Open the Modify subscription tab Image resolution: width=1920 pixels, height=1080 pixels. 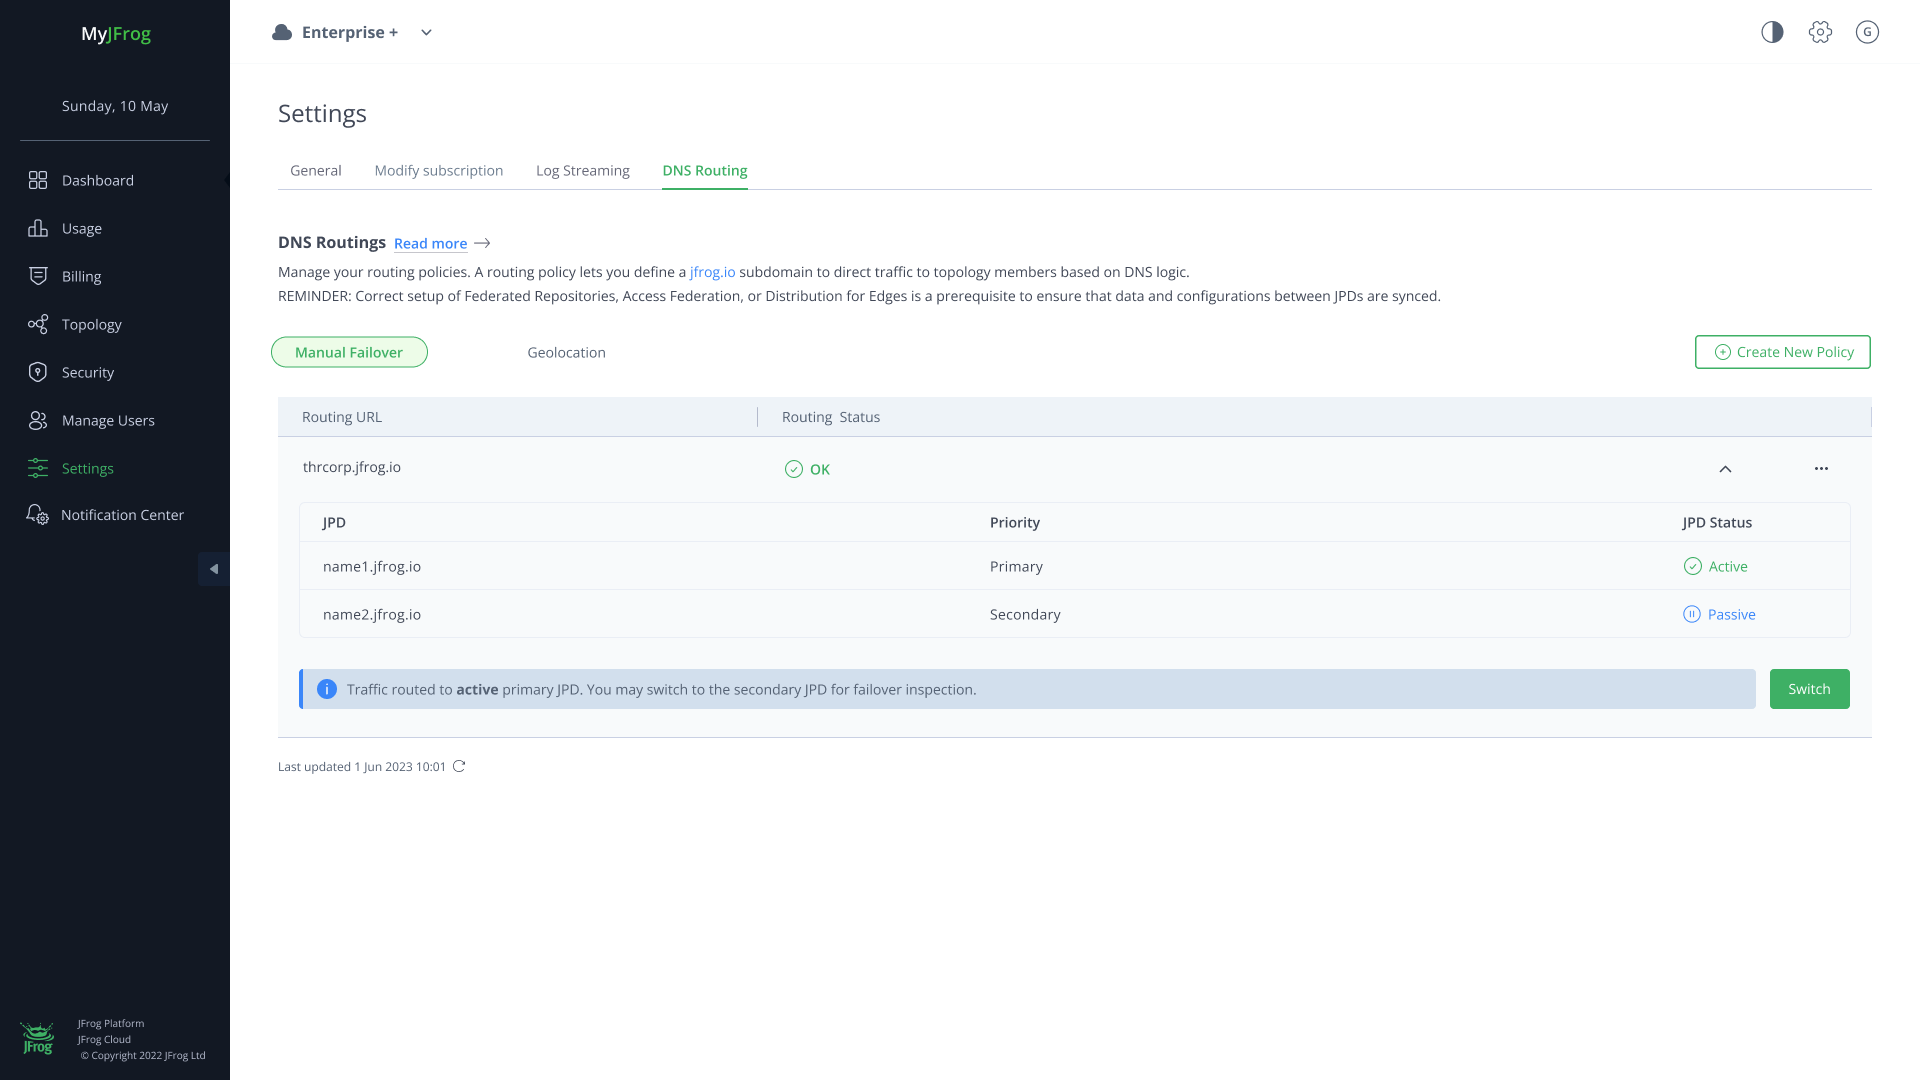coord(438,170)
